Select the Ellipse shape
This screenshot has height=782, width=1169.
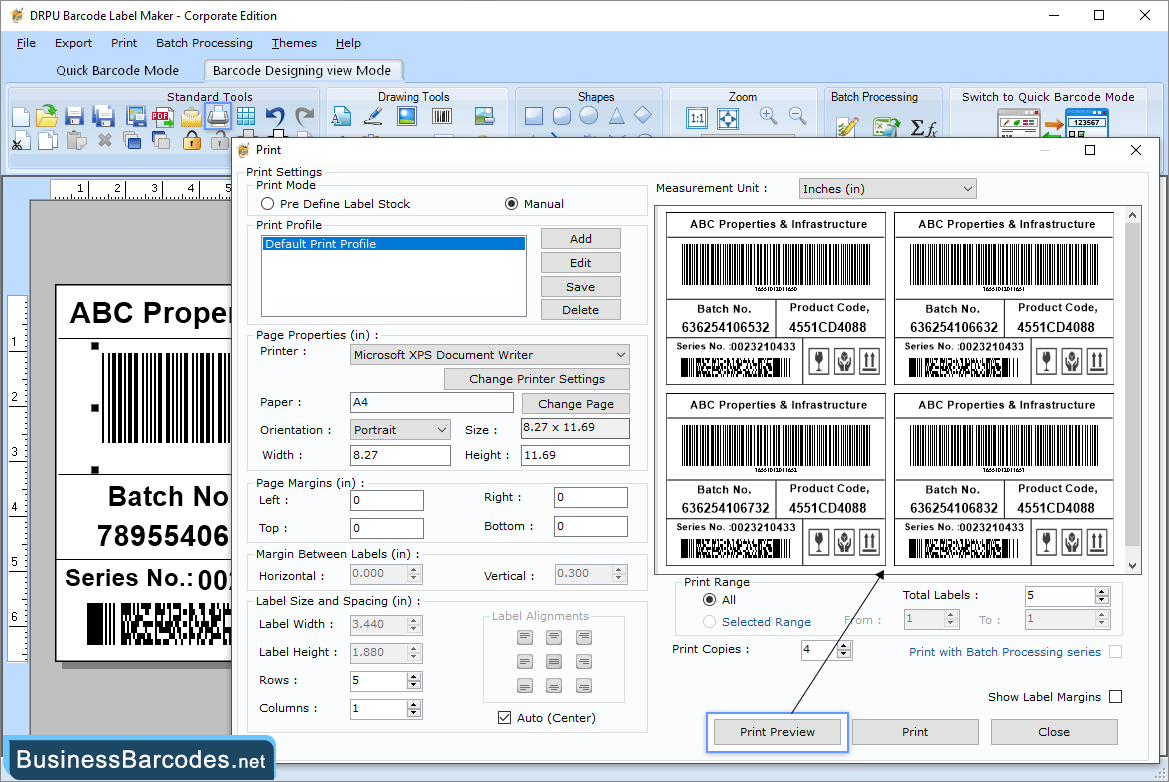[589, 116]
